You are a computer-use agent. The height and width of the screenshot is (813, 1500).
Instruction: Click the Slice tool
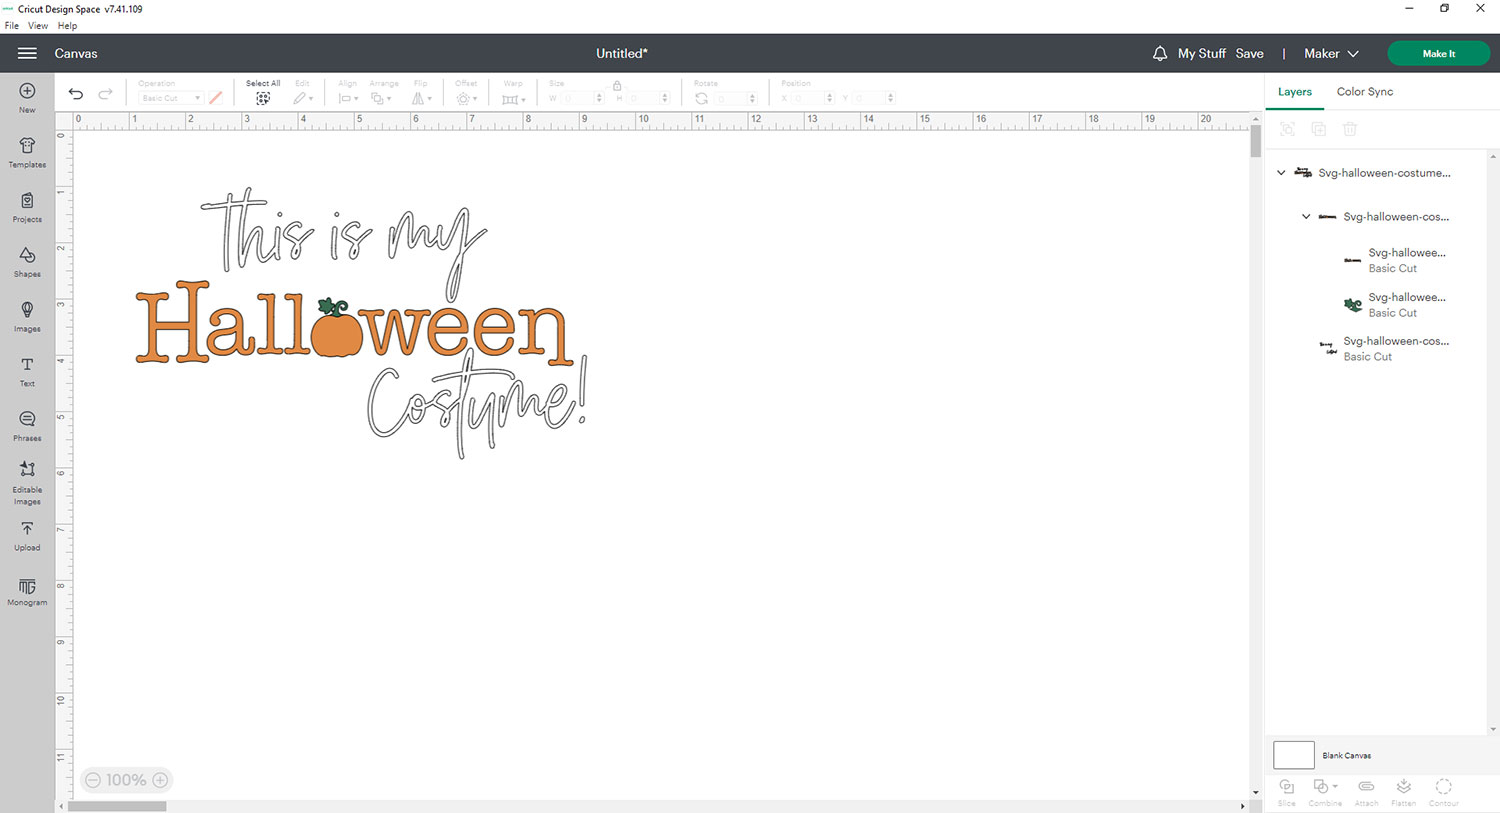(x=1287, y=792)
